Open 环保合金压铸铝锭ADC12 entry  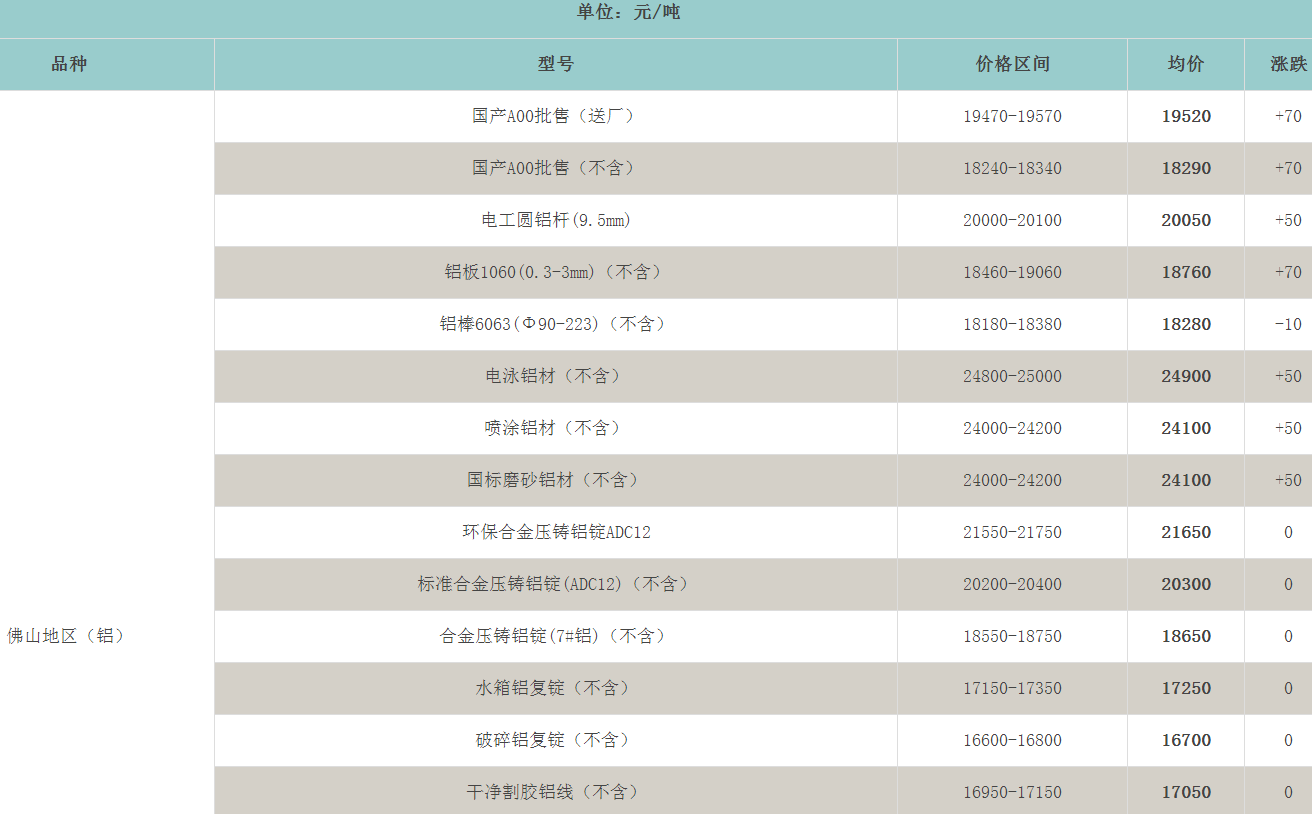[x=555, y=532]
